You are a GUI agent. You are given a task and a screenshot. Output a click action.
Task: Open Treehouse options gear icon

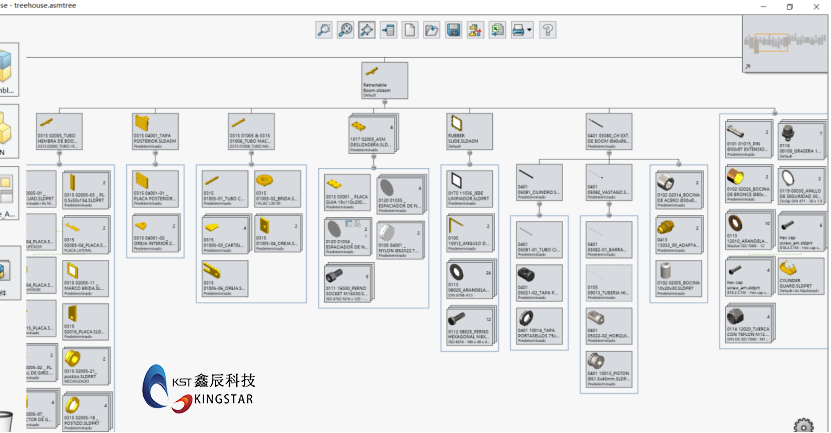[803, 425]
